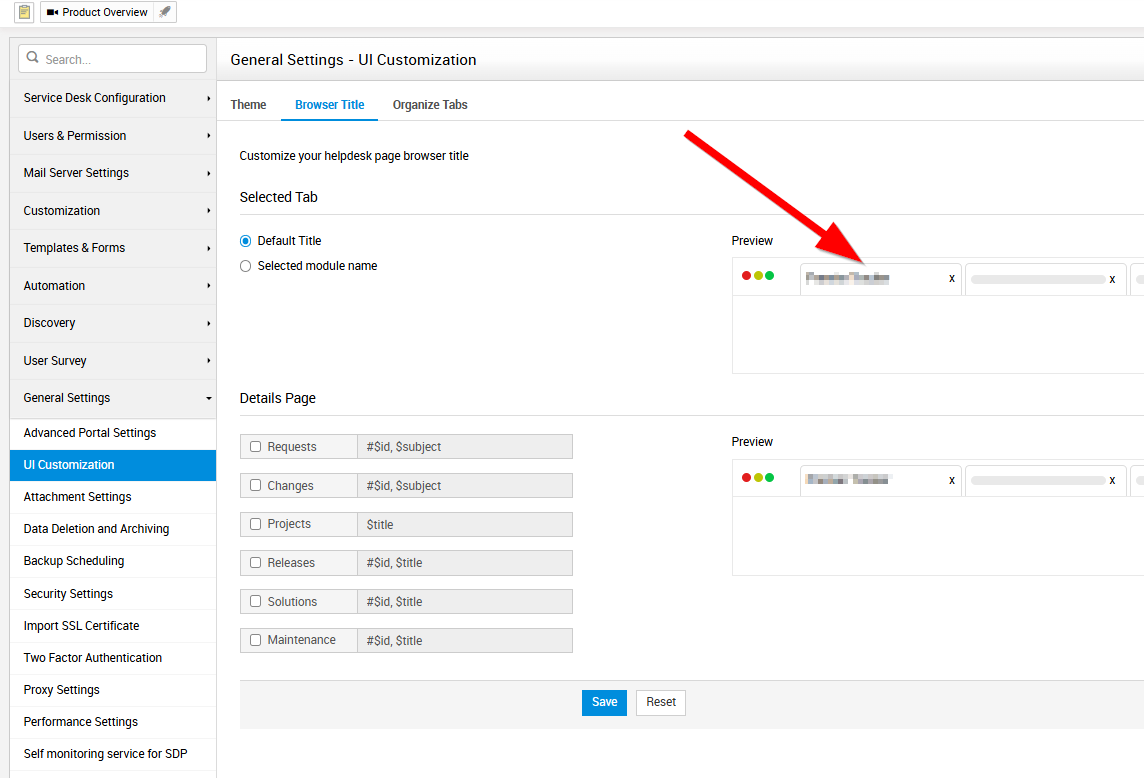Close second tab in Selected Tab preview
Screen dimensions: 1144x778
tap(1112, 280)
